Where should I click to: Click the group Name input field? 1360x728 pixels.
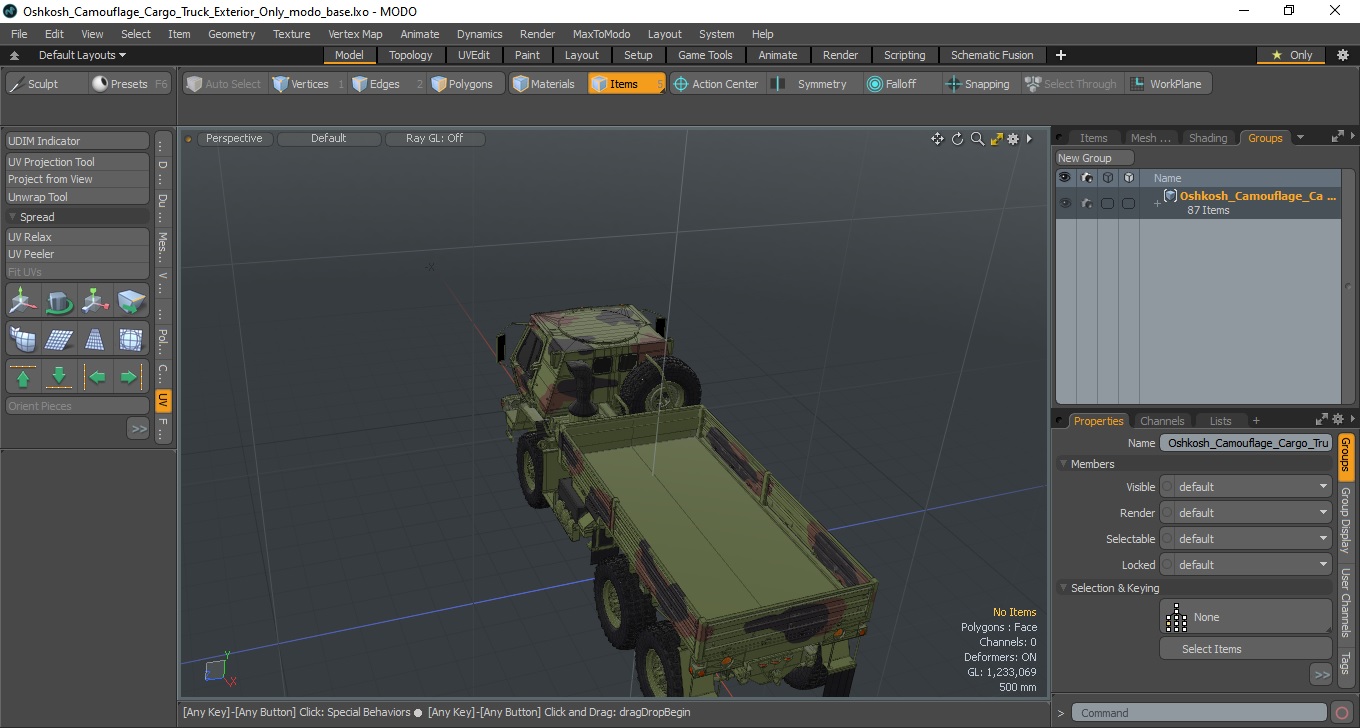point(1245,443)
